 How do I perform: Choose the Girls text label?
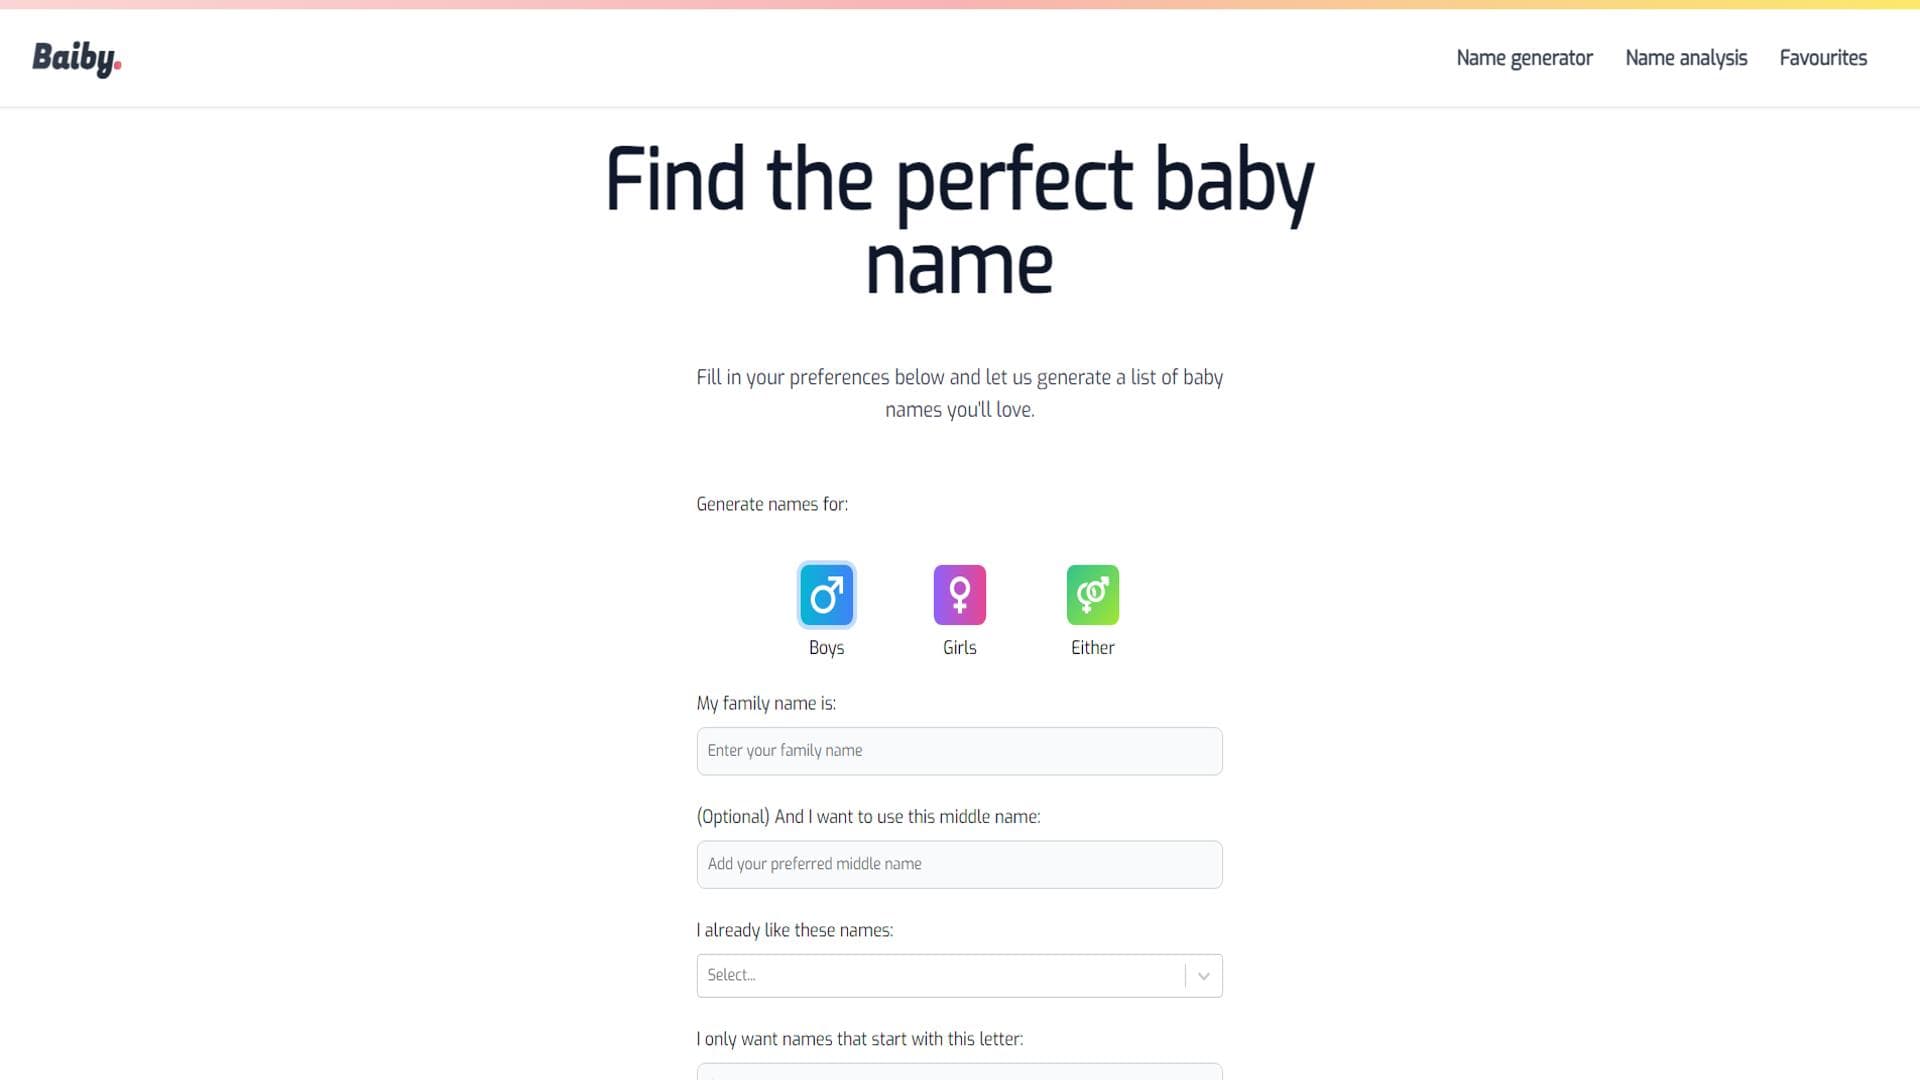[959, 648]
